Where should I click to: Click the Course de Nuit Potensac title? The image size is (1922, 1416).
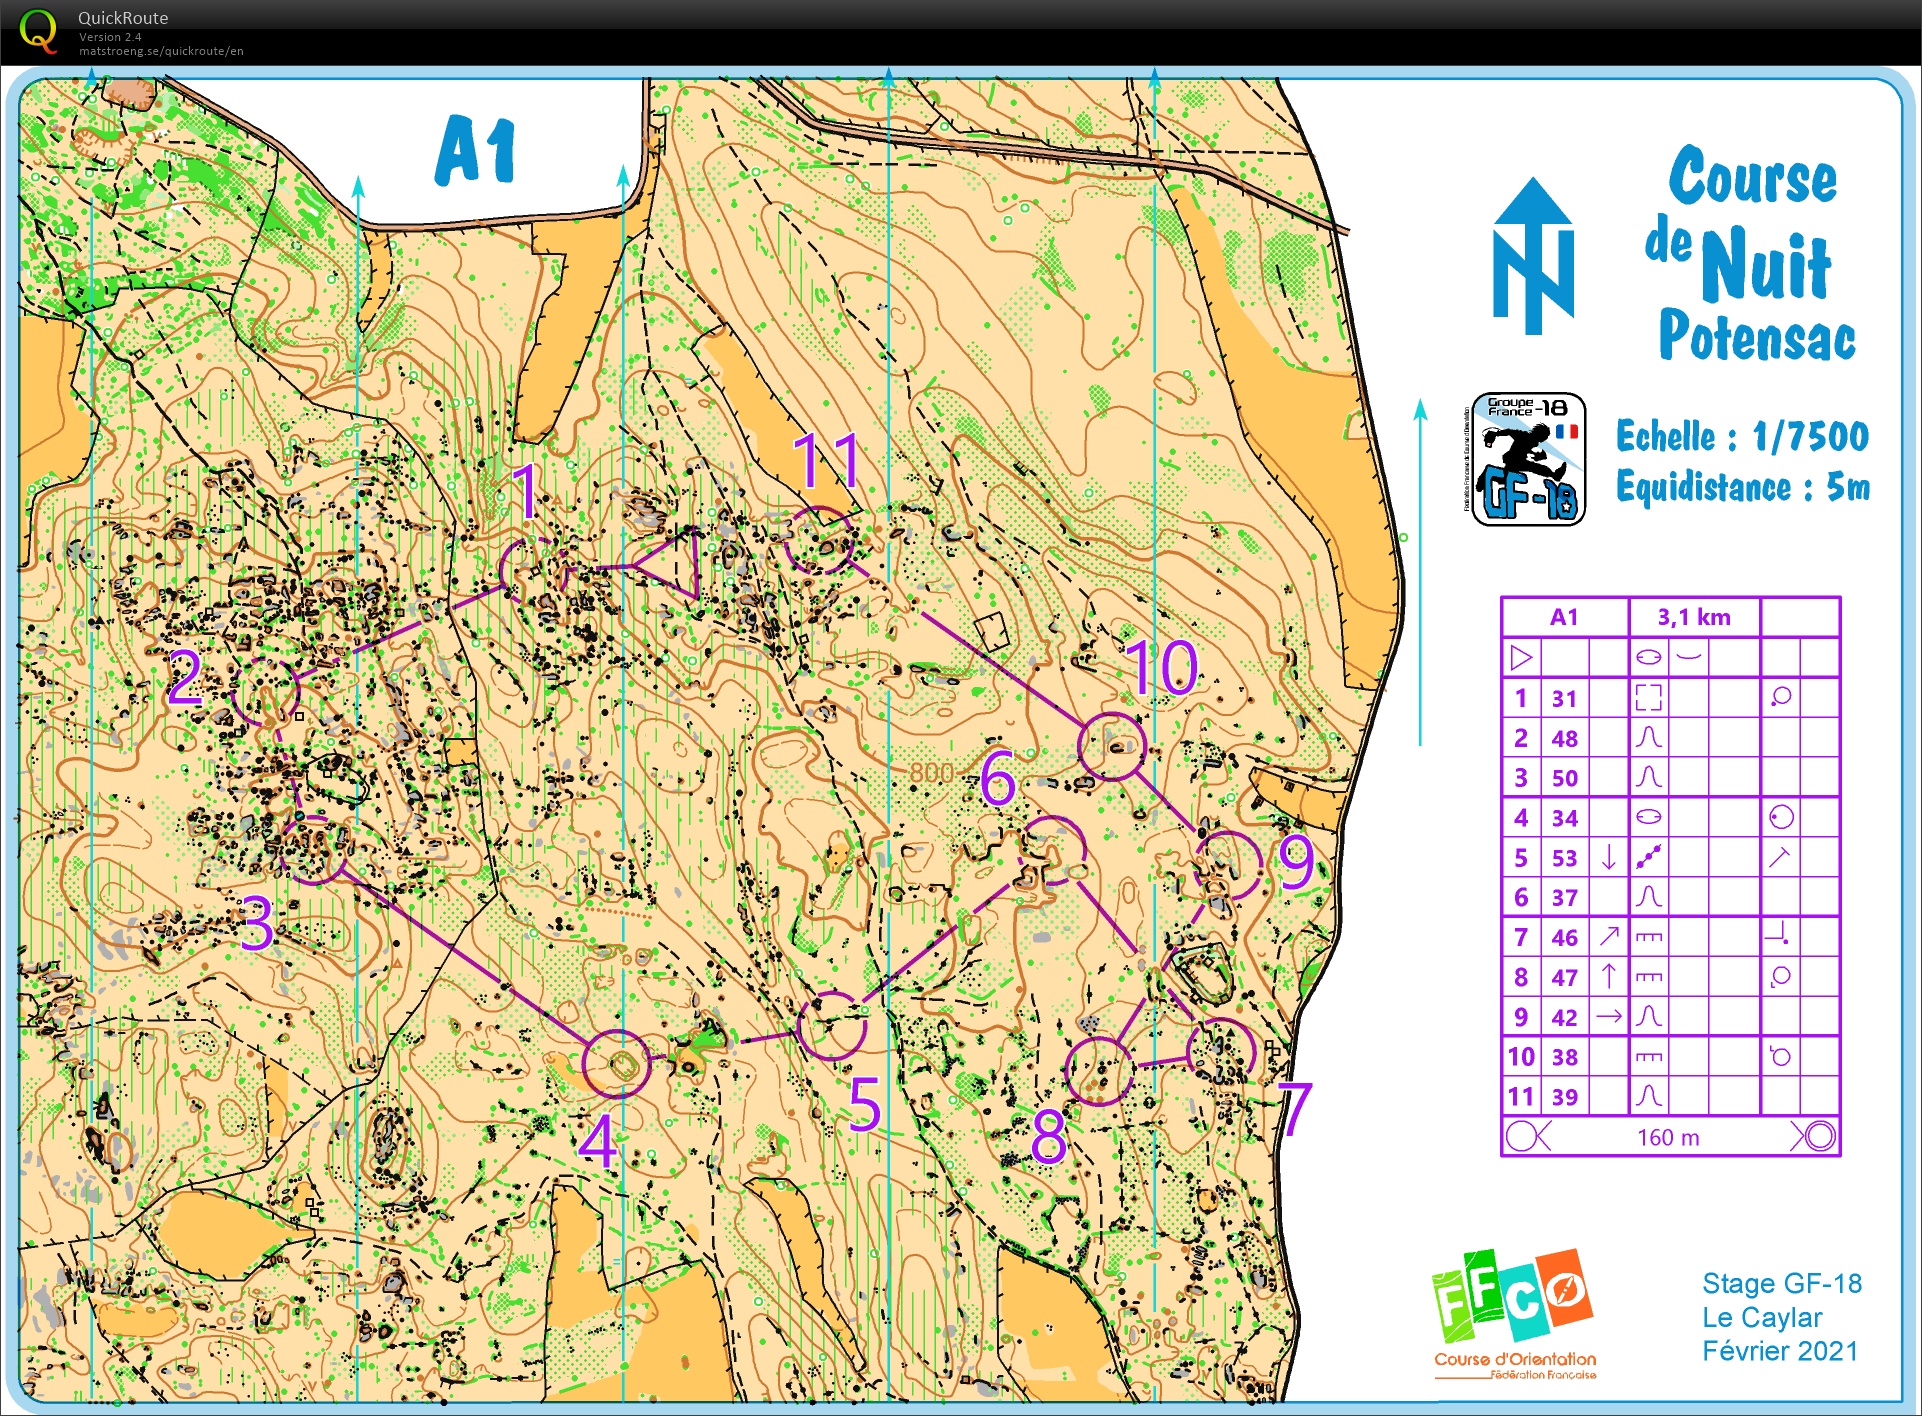(1751, 253)
